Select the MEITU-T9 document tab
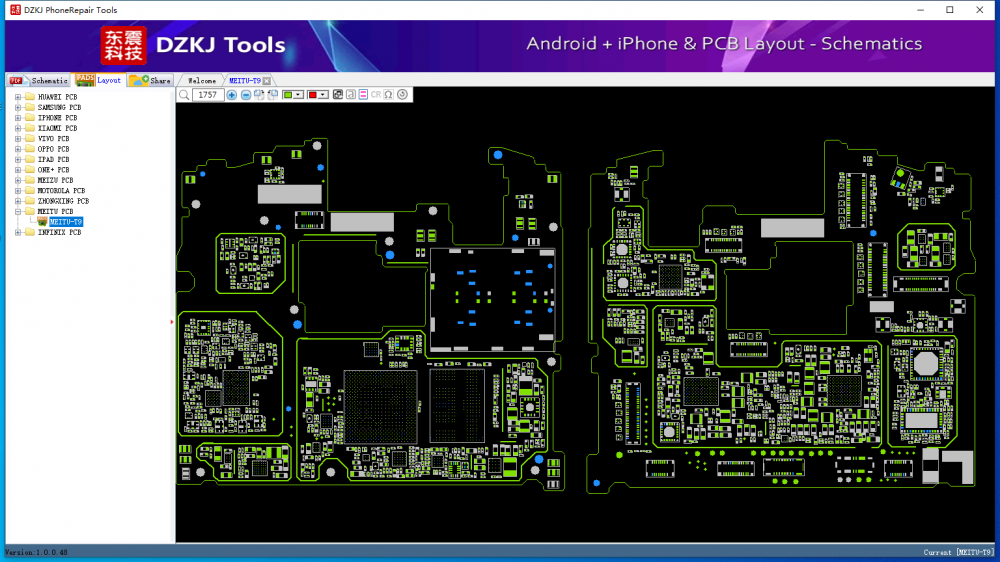 [245, 81]
